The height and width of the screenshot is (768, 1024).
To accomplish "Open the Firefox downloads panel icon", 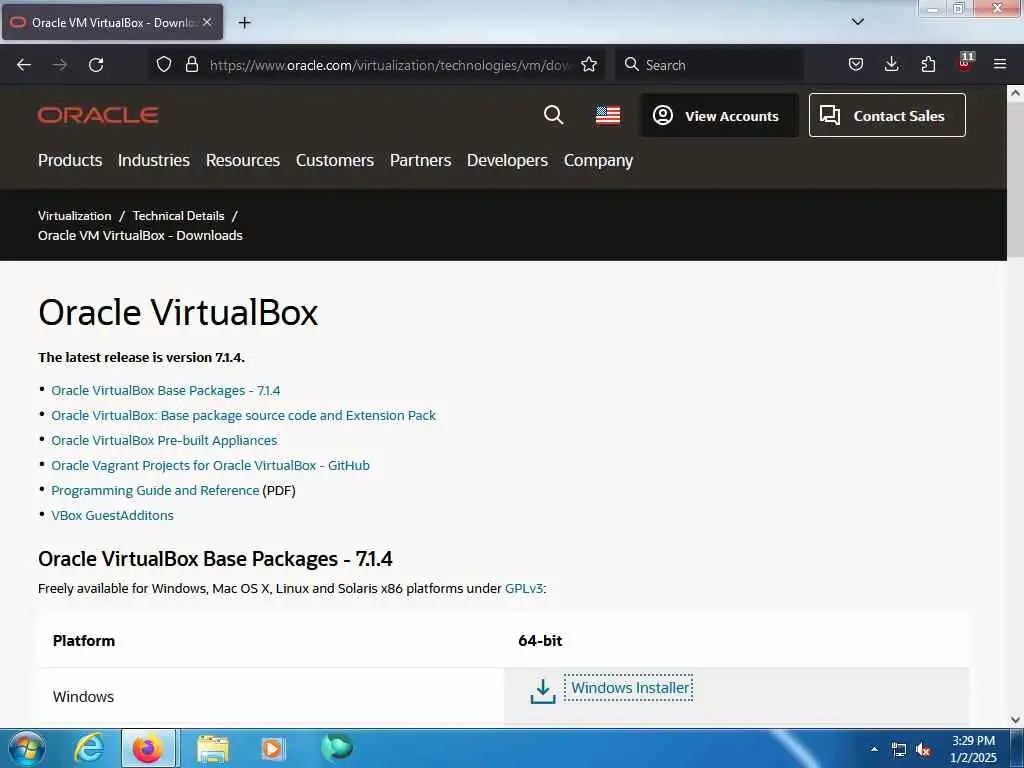I will pyautogui.click(x=891, y=64).
